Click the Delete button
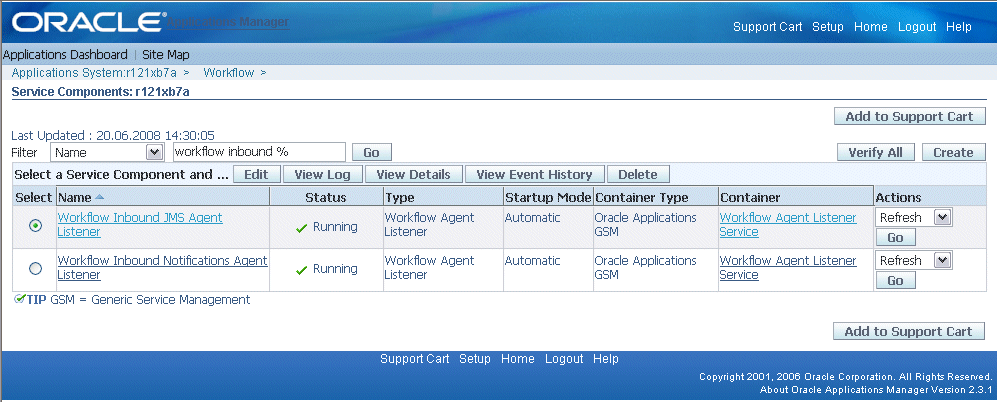 (638, 174)
